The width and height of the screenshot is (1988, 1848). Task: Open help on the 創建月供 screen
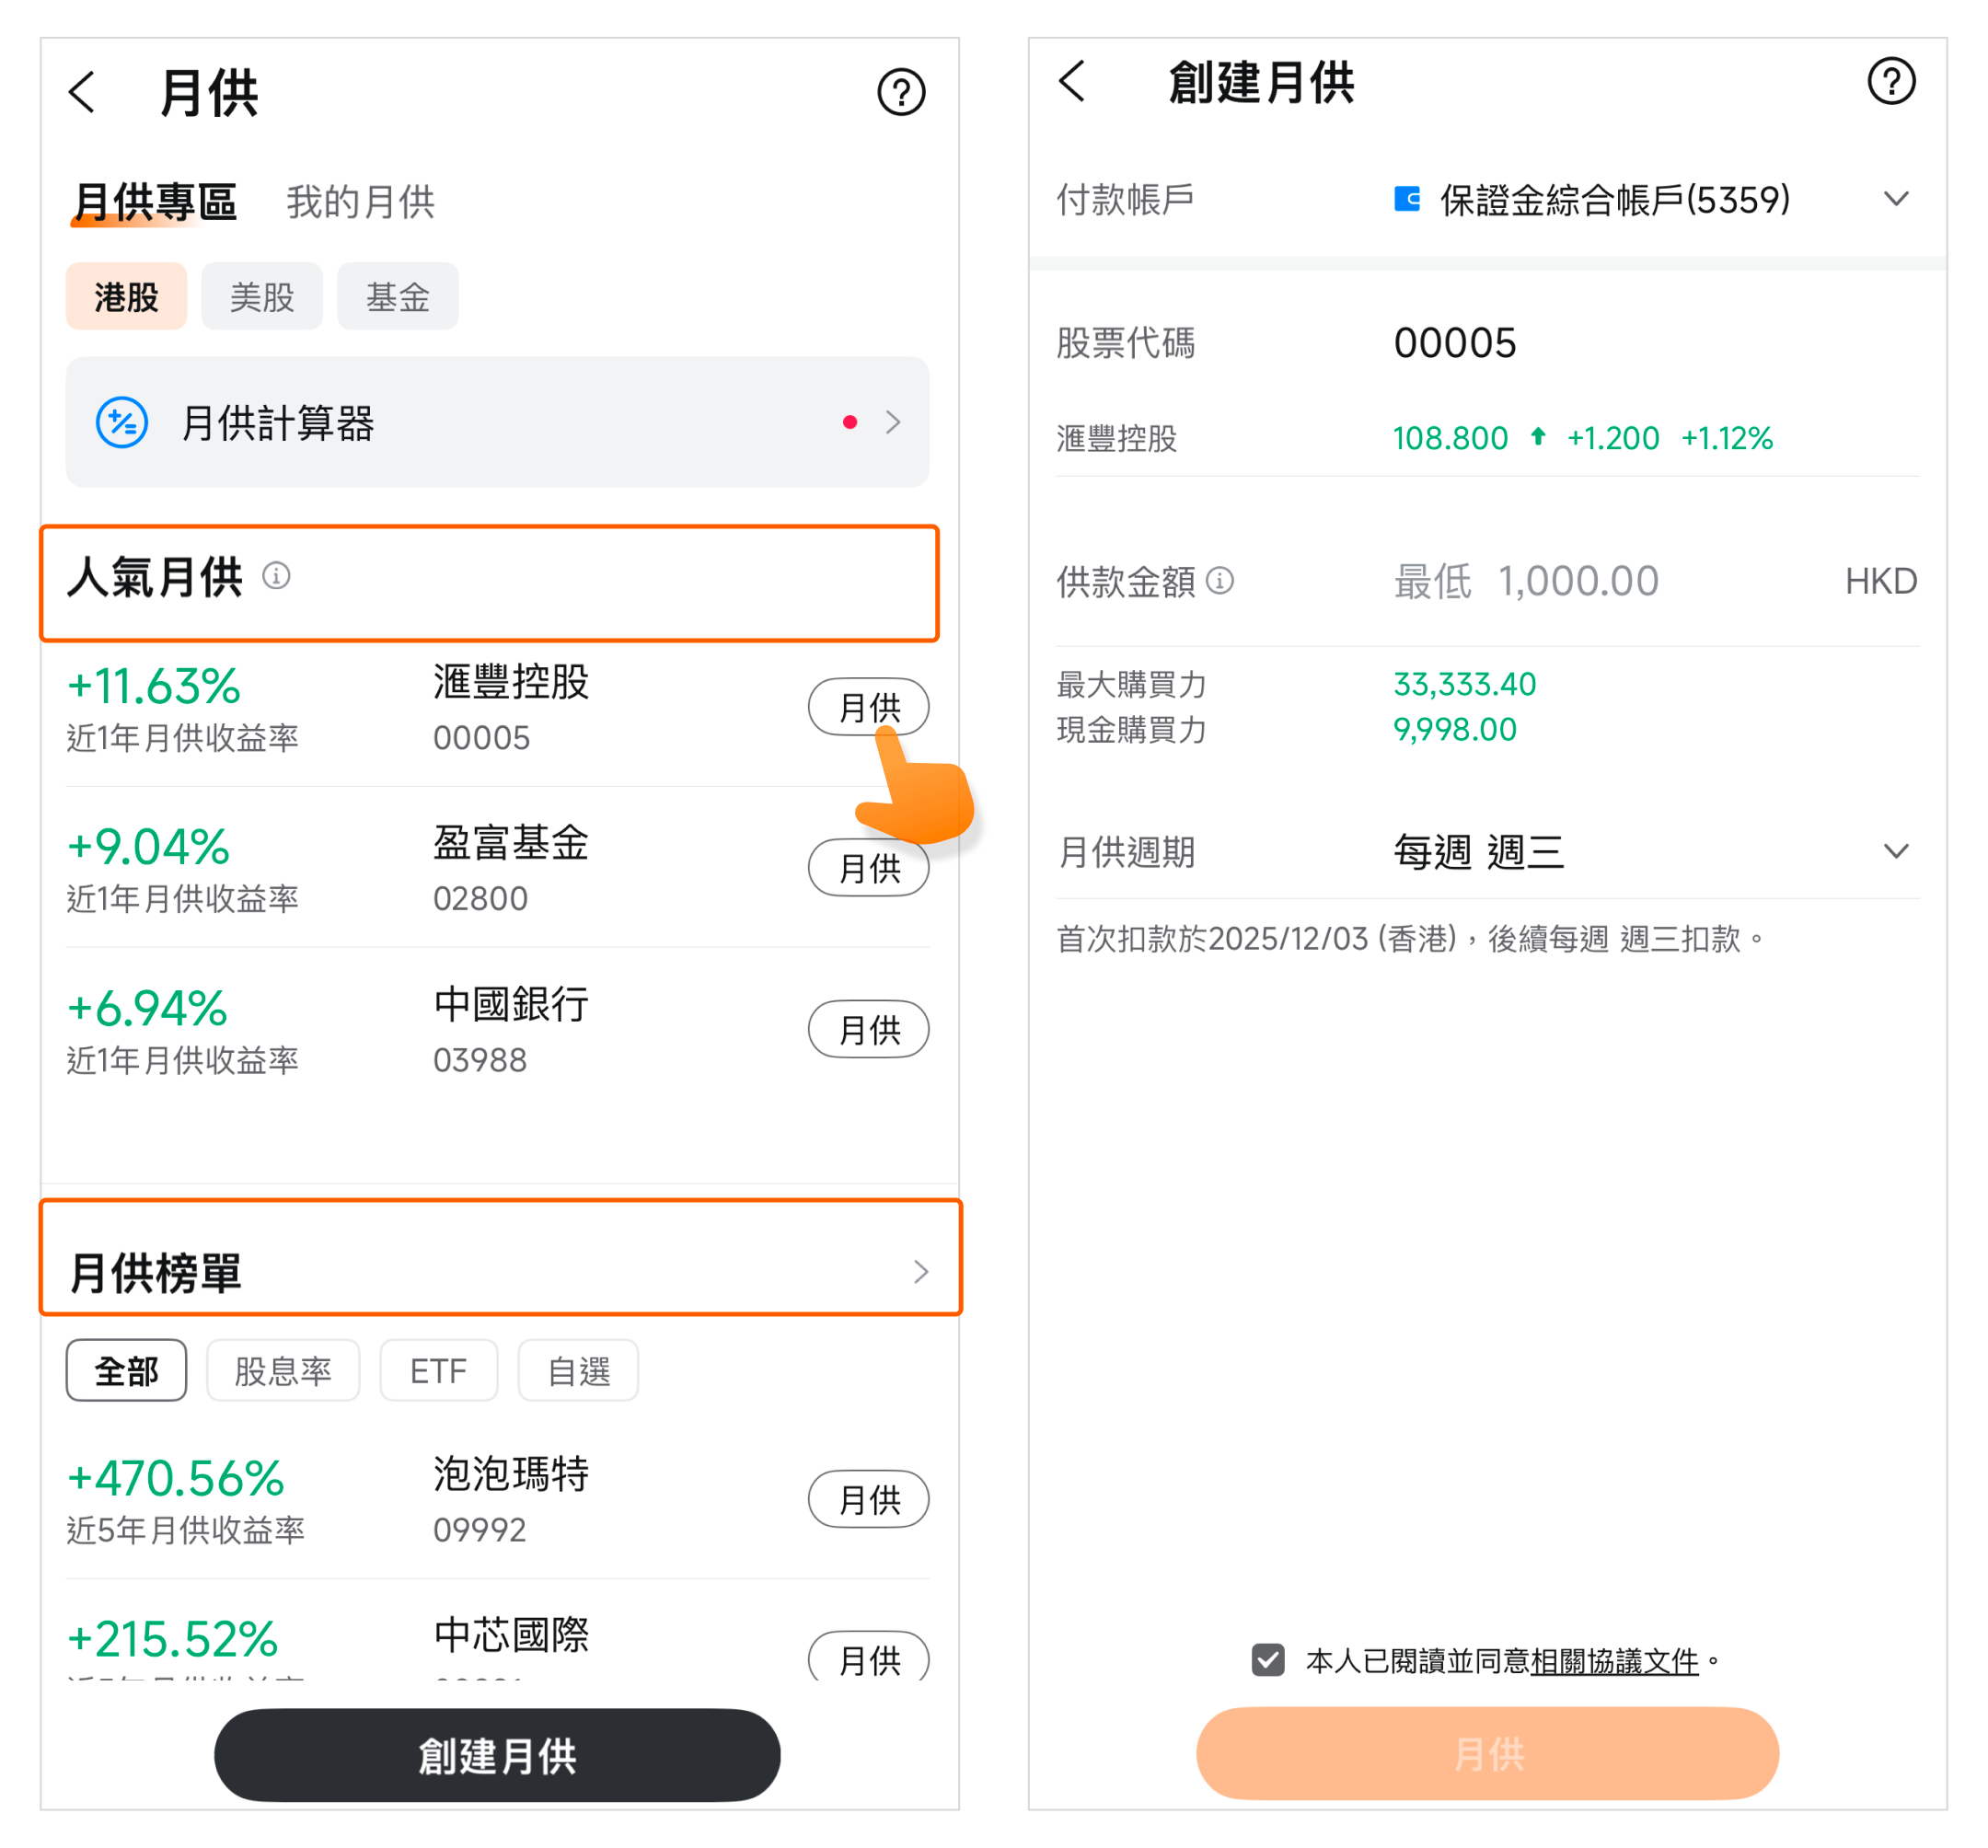pos(1890,82)
